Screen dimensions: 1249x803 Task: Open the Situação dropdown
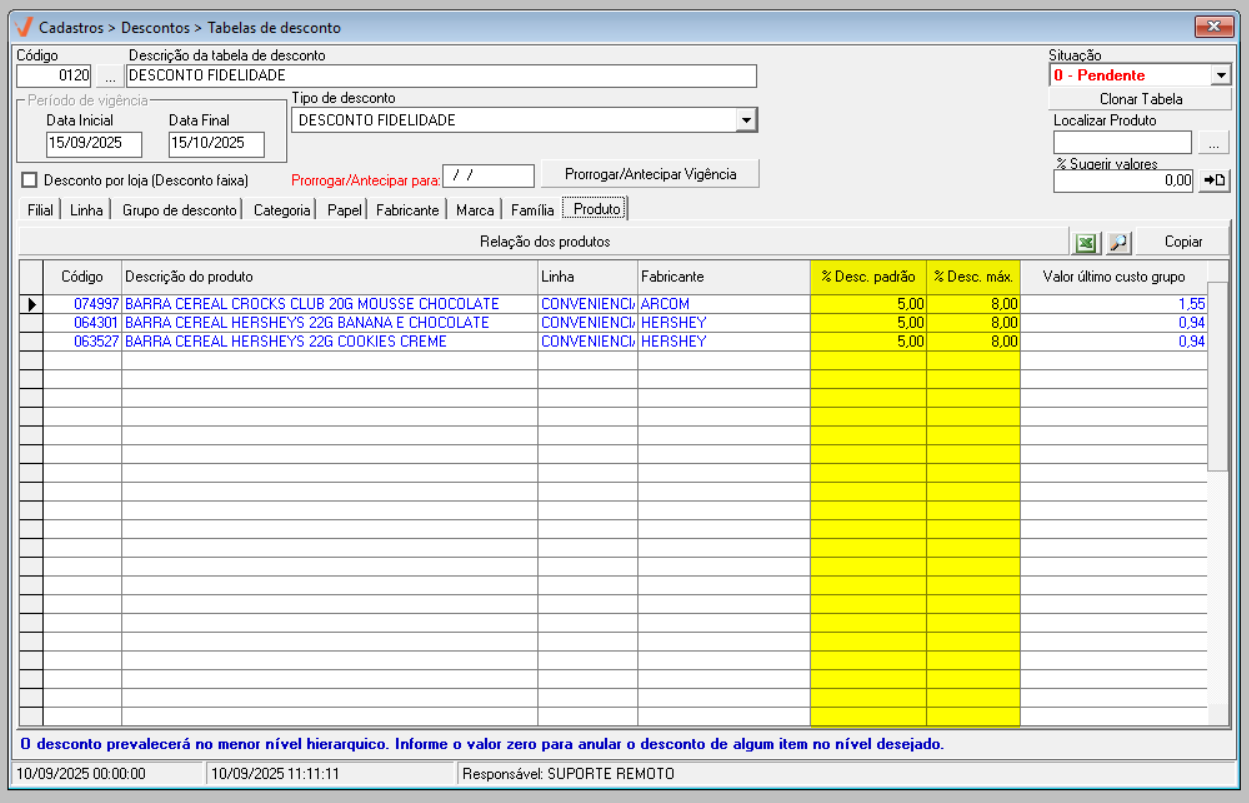pyautogui.click(x=1221, y=75)
